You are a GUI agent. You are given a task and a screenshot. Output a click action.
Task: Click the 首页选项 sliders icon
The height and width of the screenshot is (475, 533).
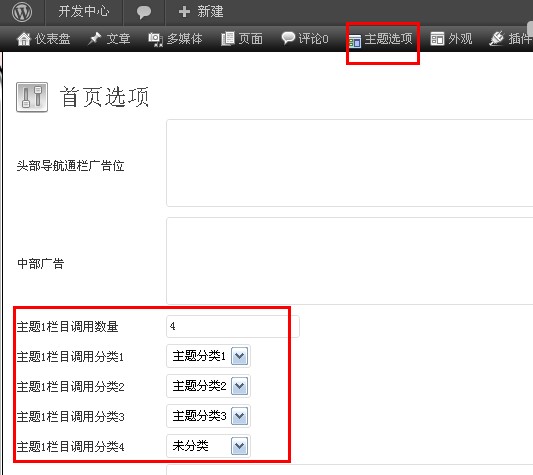point(32,97)
